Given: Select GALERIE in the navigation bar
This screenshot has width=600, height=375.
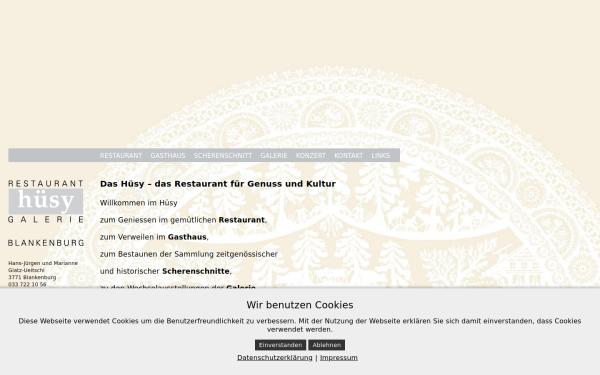Looking at the screenshot, I should point(274,156).
